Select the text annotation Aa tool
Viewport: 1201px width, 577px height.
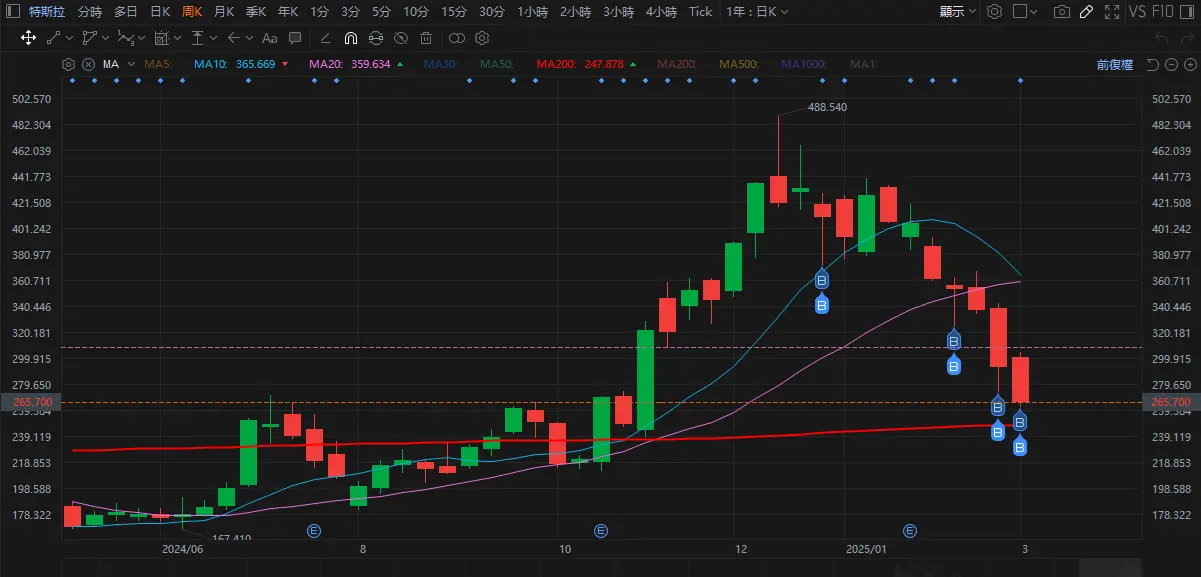point(269,38)
